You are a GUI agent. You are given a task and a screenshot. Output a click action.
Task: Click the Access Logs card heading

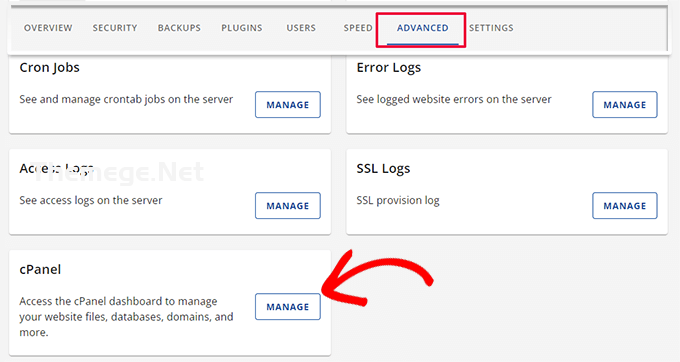point(56,169)
